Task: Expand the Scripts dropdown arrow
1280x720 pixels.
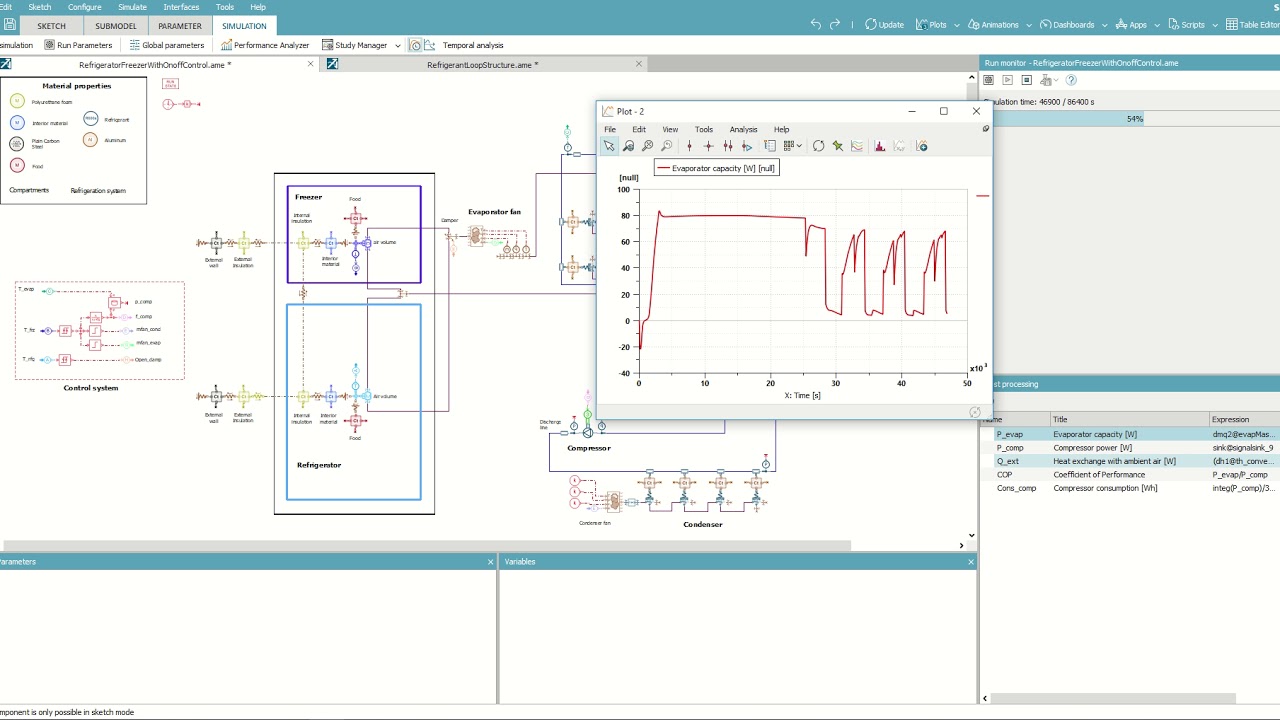Action: (x=1215, y=25)
